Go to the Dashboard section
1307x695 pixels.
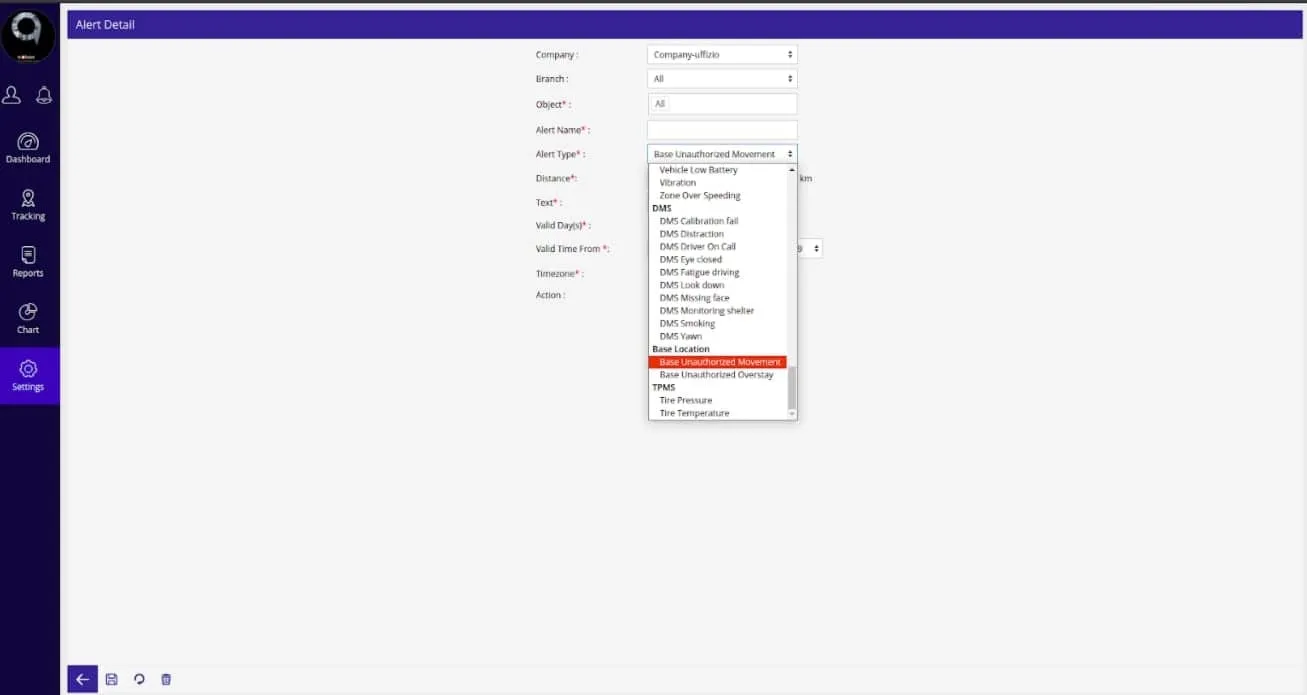(28, 148)
